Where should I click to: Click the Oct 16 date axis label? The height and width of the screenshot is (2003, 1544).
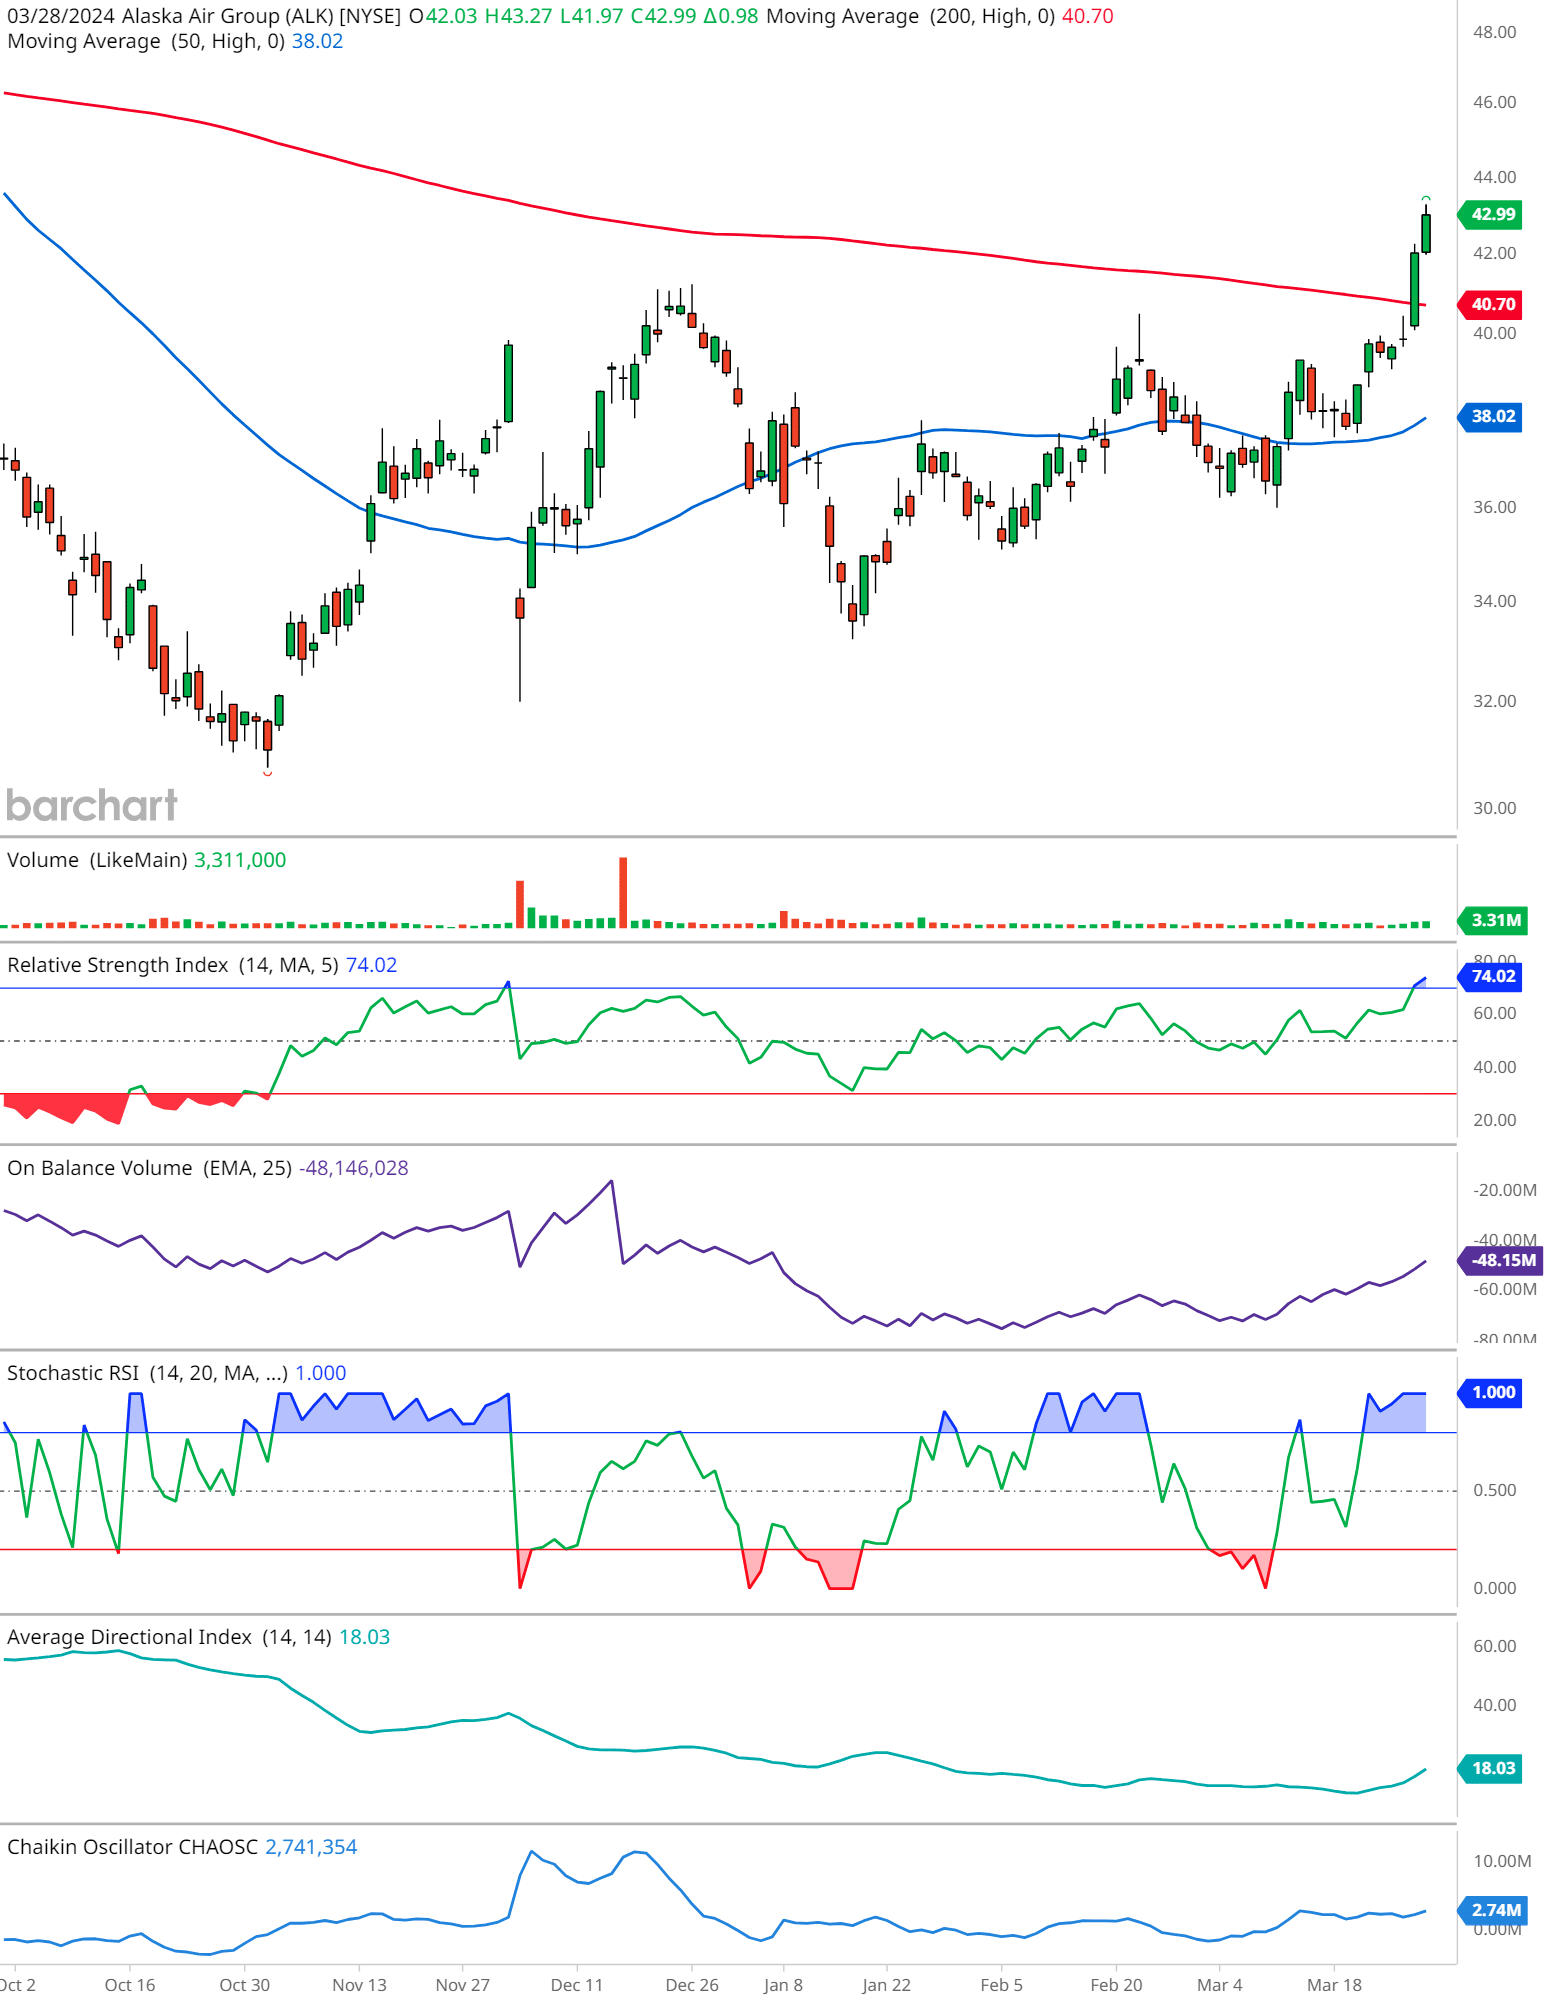click(130, 1985)
